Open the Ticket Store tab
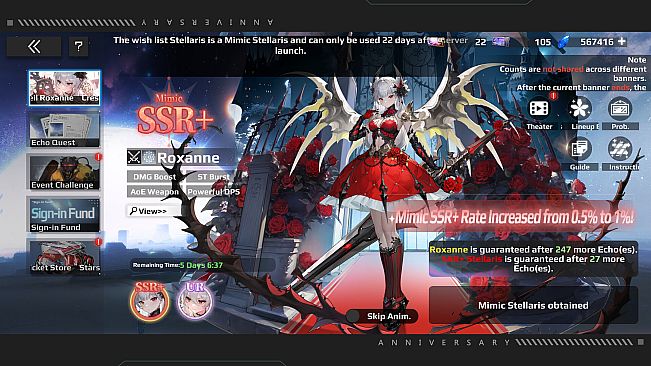Screen dimensions: 651x366 (64, 256)
